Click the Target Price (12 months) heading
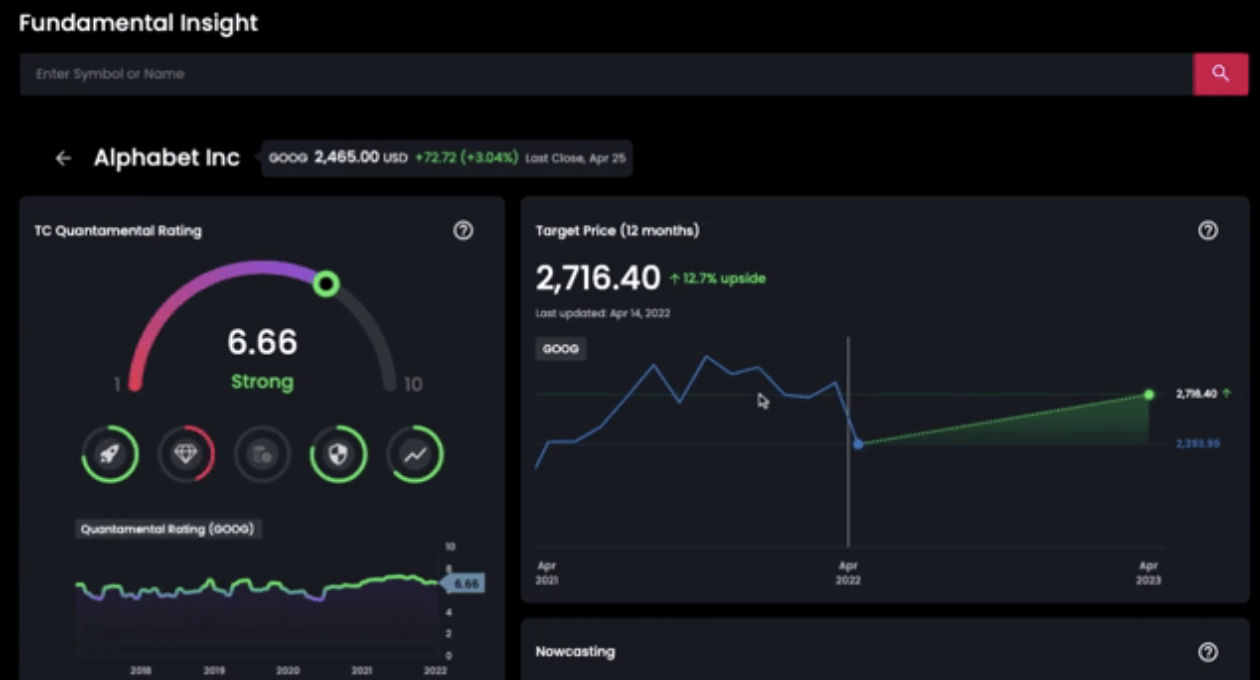 pos(617,231)
